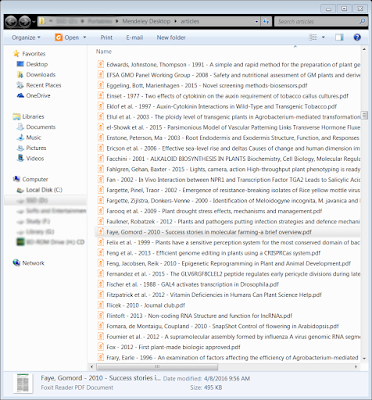Select PDF icon of EFSA GMO Panel 2008
Screen dimensions: 372x400
[101, 75]
